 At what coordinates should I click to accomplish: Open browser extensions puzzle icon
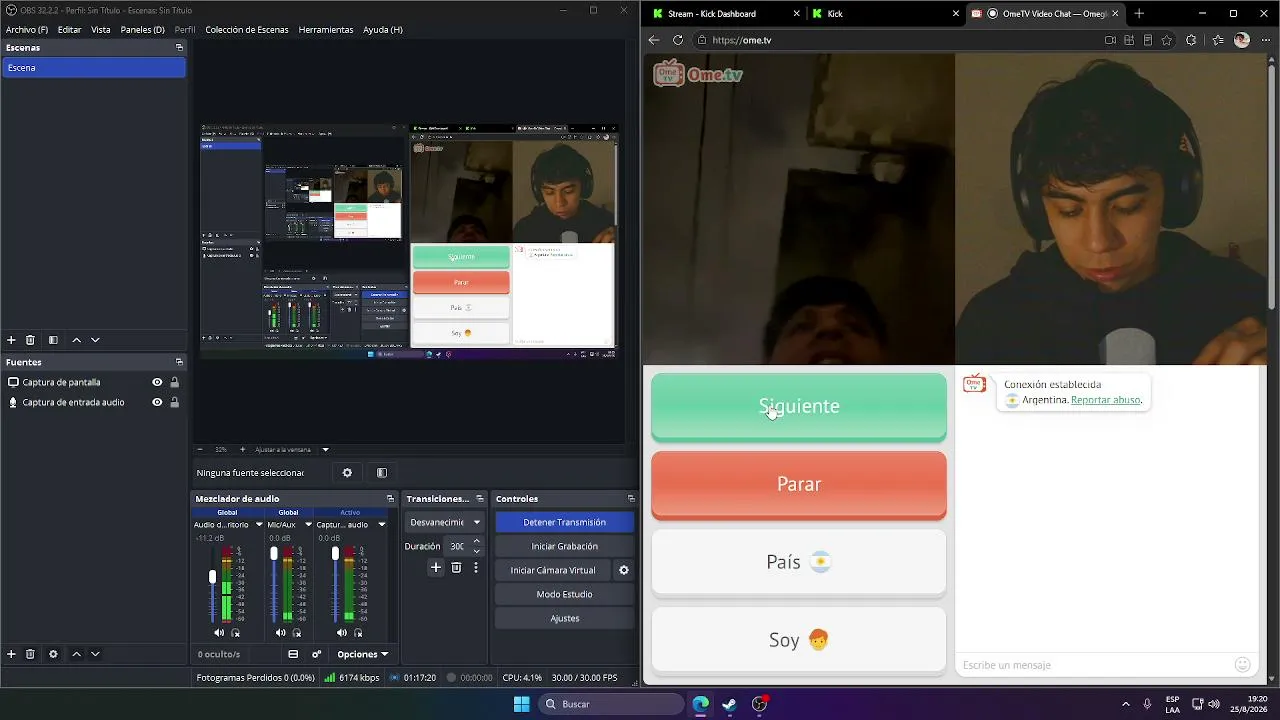(1191, 40)
